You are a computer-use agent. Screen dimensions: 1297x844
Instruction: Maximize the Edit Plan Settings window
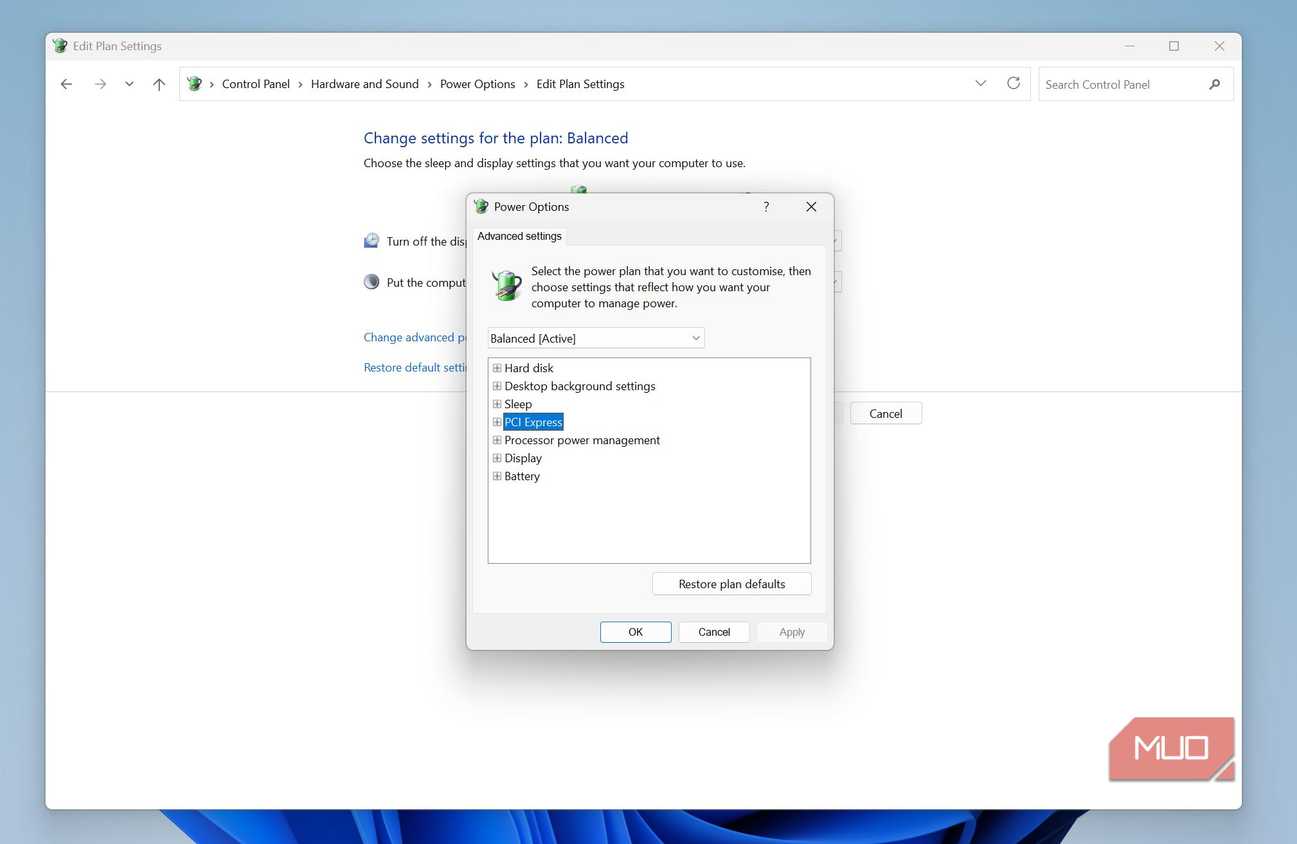pos(1174,46)
